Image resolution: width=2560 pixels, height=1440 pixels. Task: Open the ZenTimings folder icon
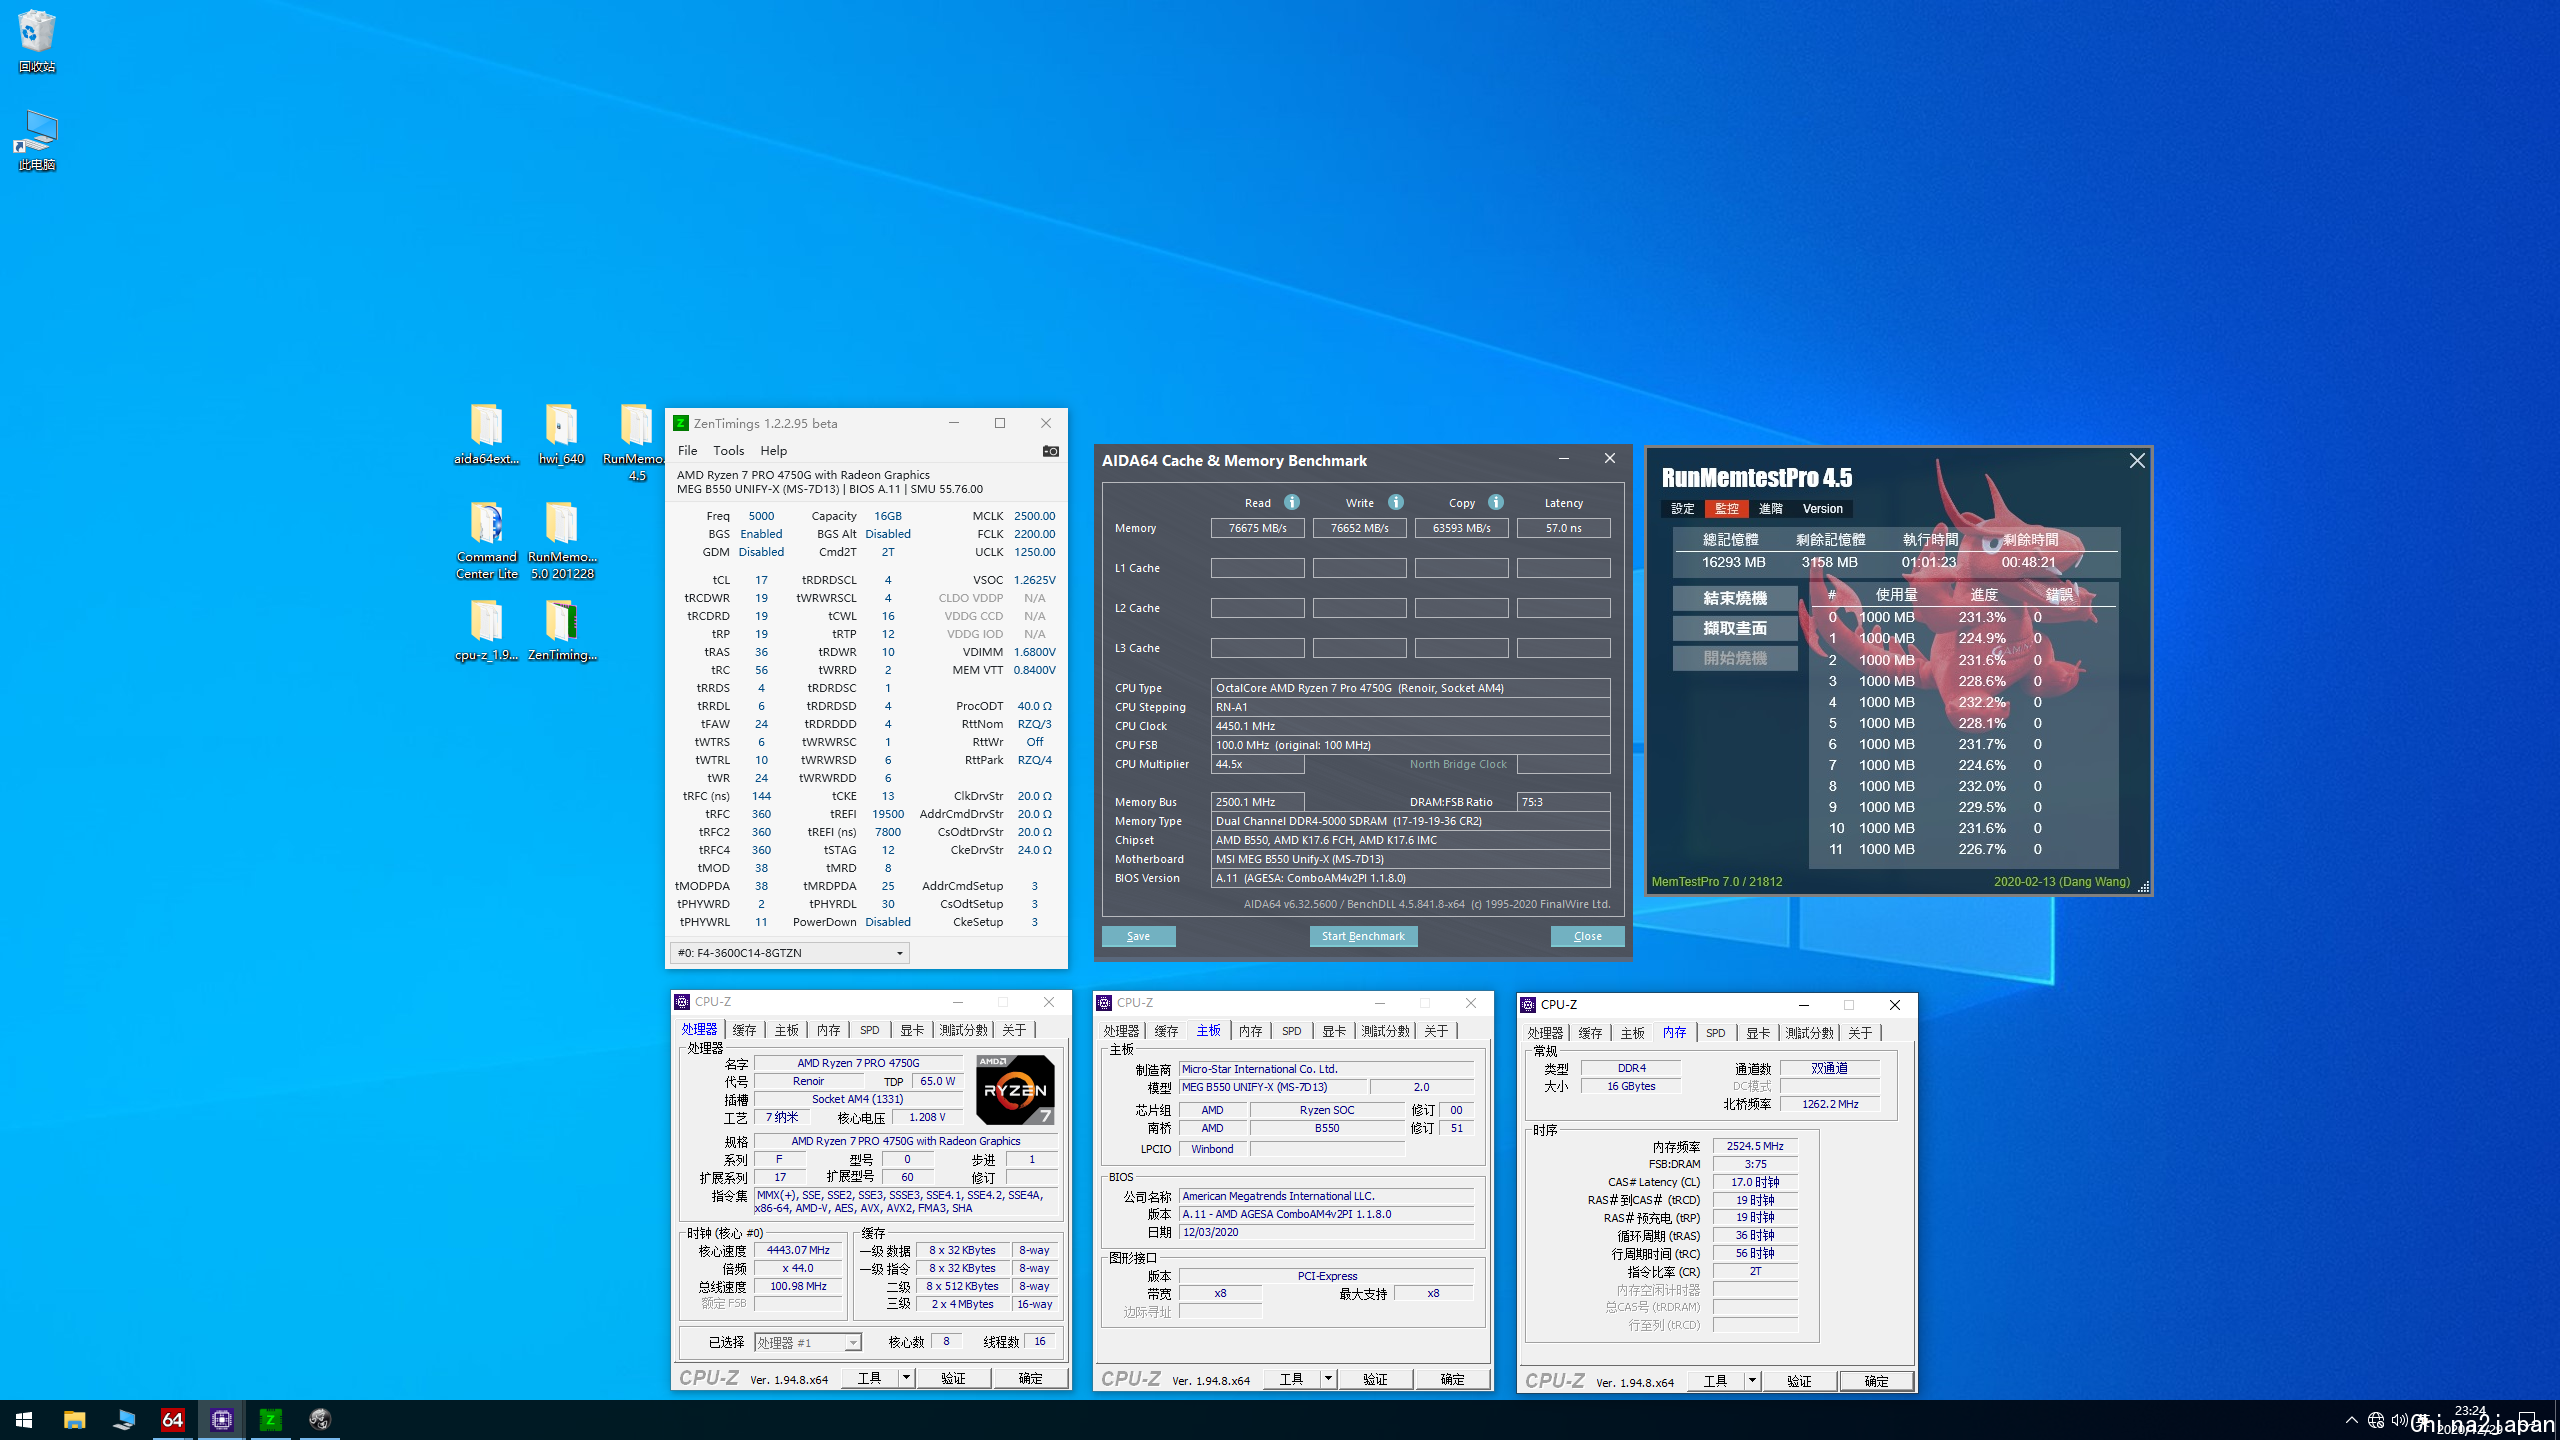coord(561,630)
